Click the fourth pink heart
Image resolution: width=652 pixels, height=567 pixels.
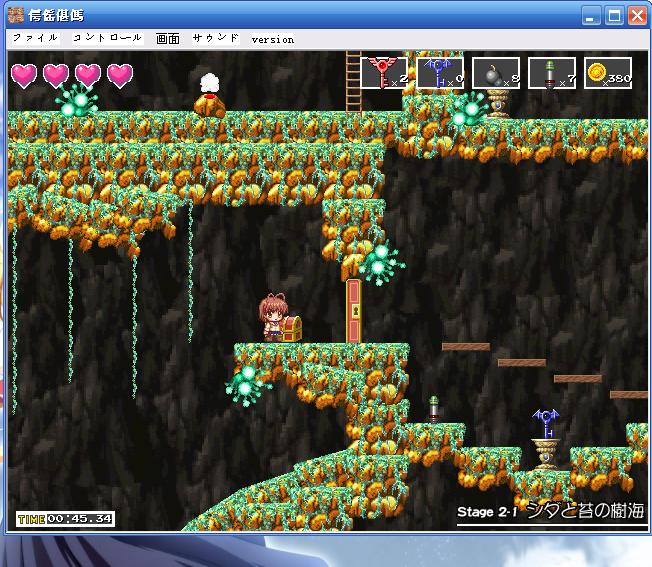[x=120, y=76]
